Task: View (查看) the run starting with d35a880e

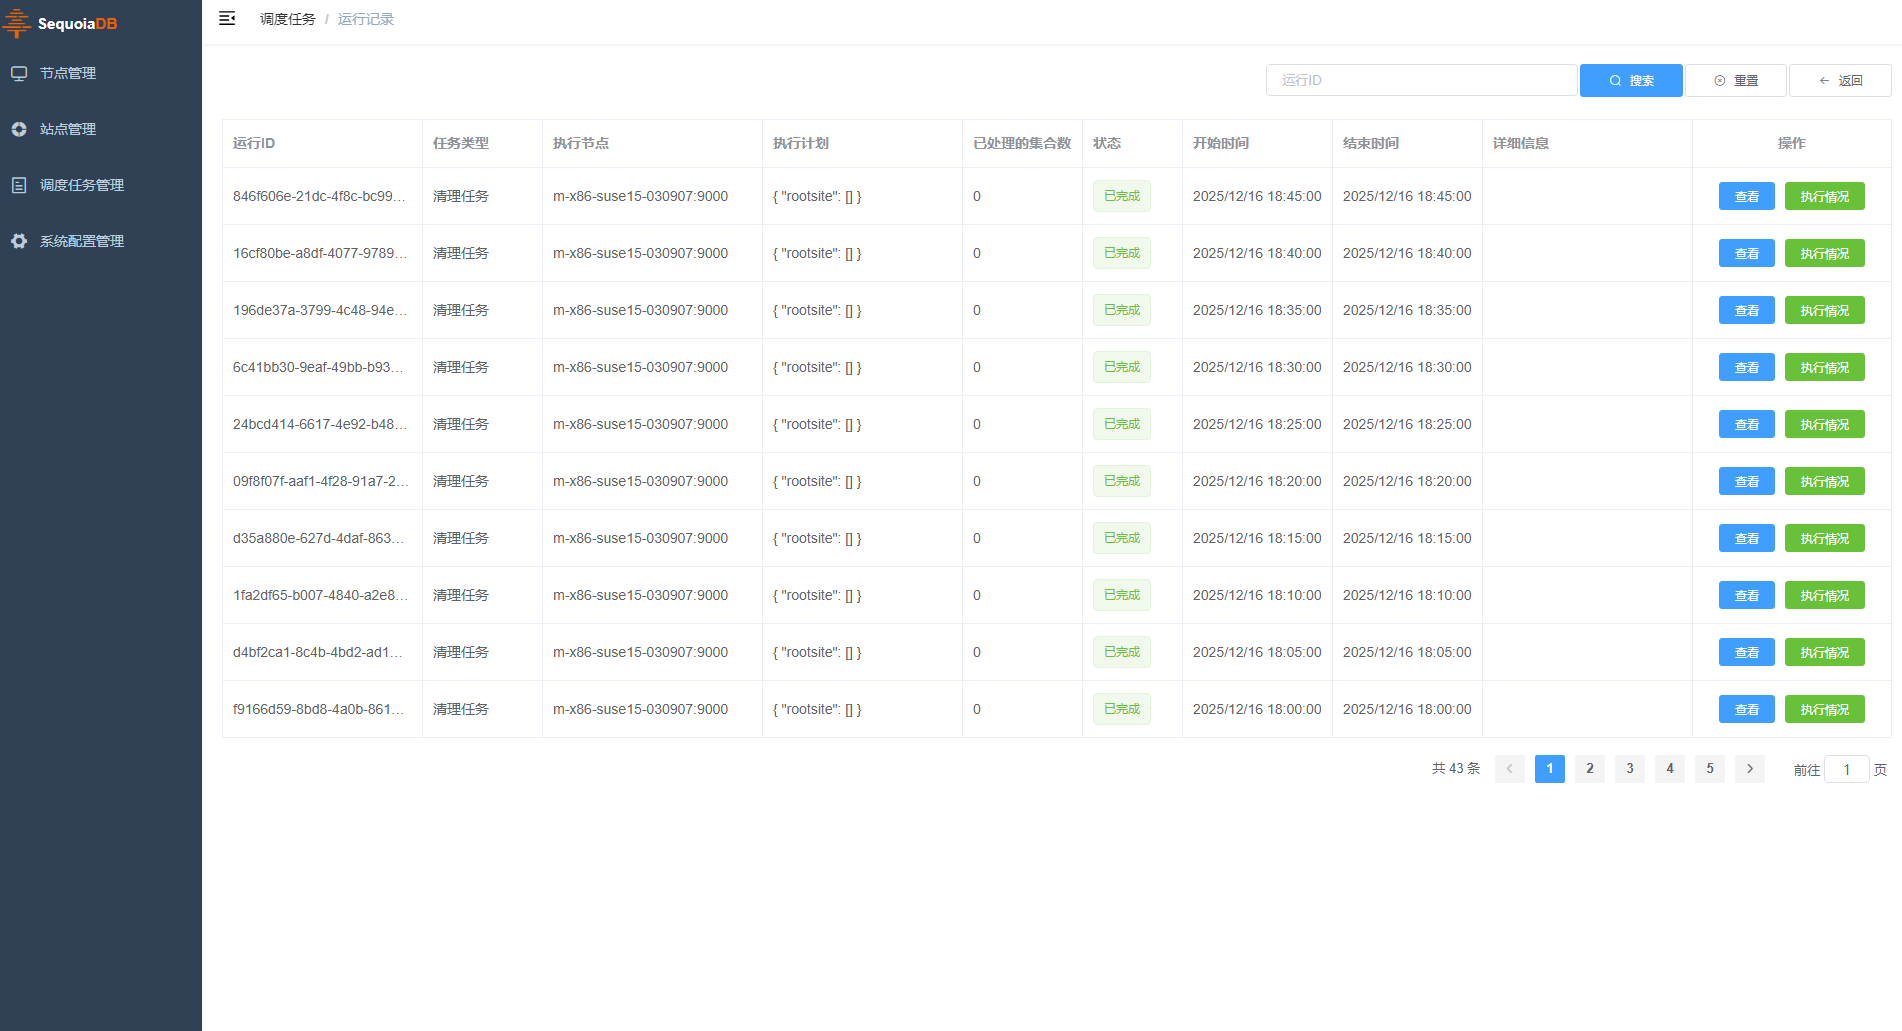Action: [1747, 538]
